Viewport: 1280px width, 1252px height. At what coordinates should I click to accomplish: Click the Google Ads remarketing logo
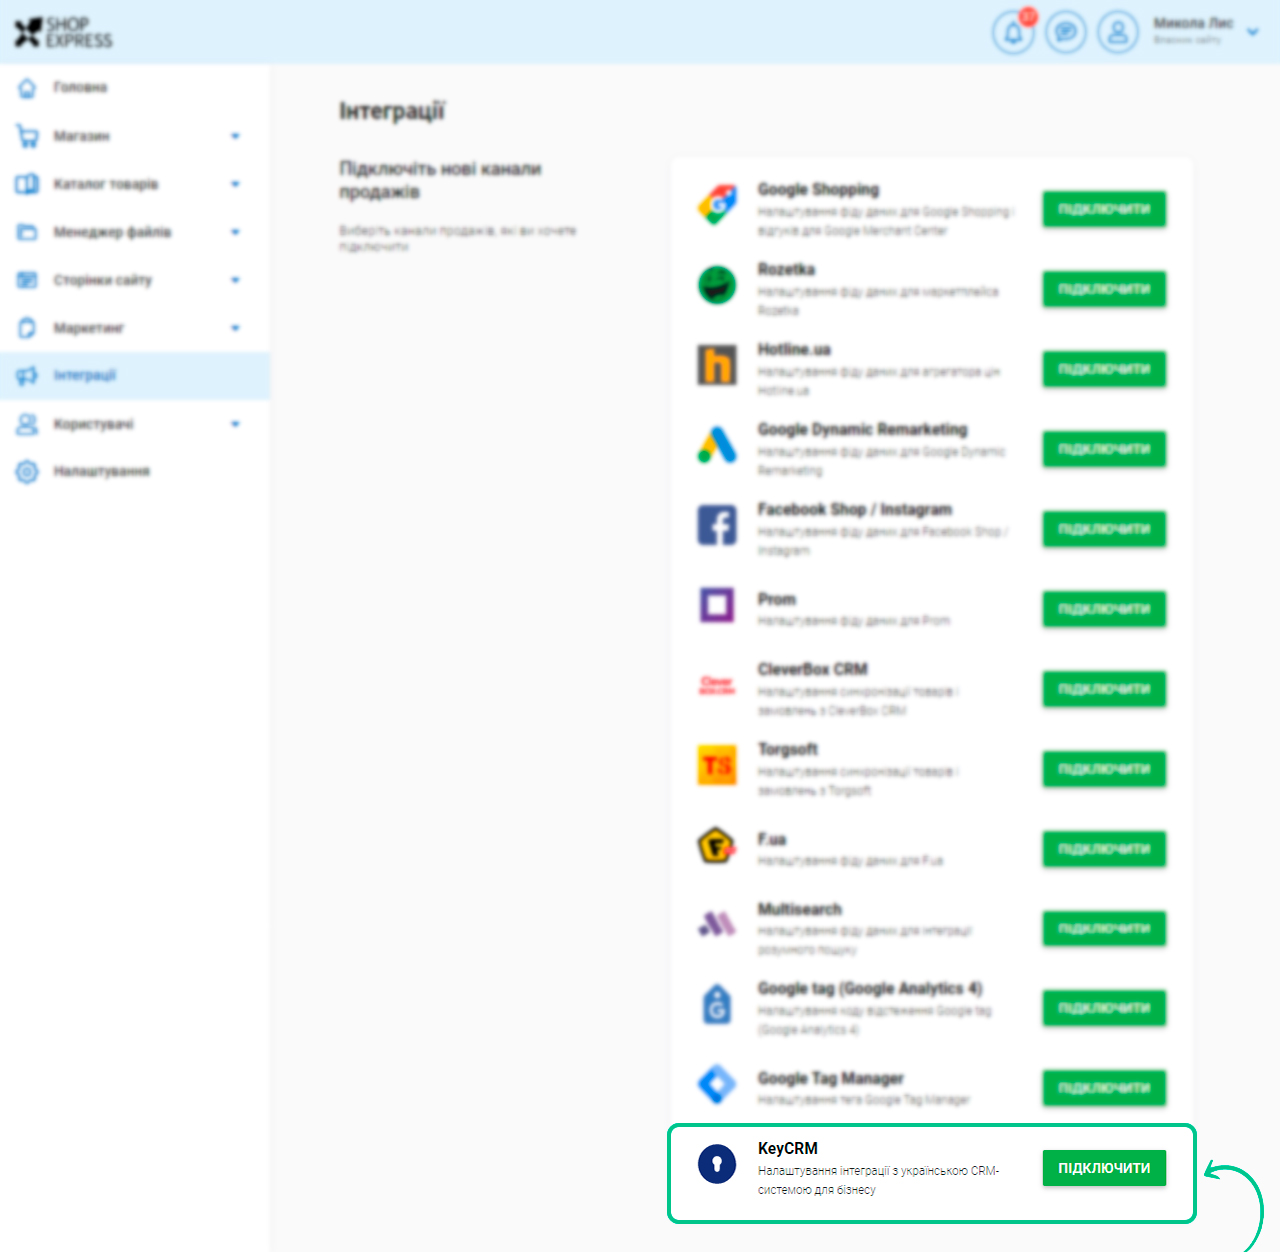[717, 445]
